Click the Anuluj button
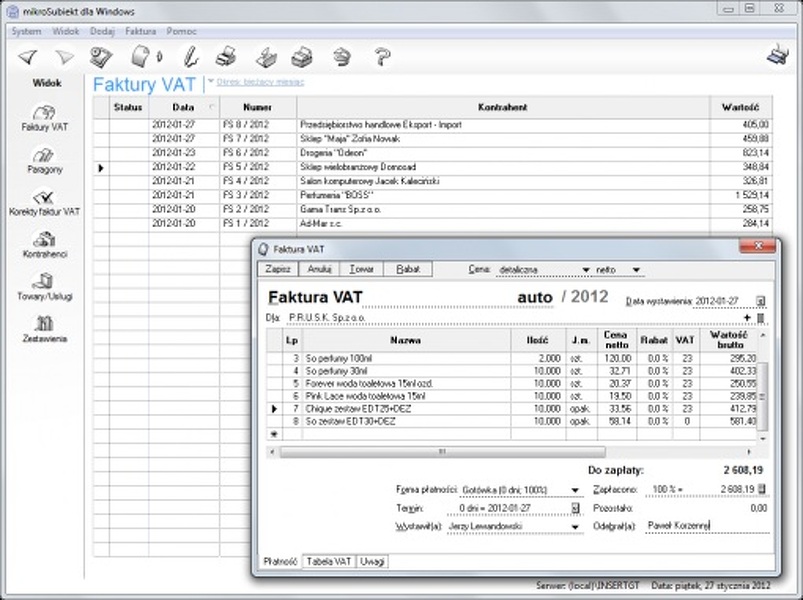The image size is (803, 600). click(x=320, y=269)
